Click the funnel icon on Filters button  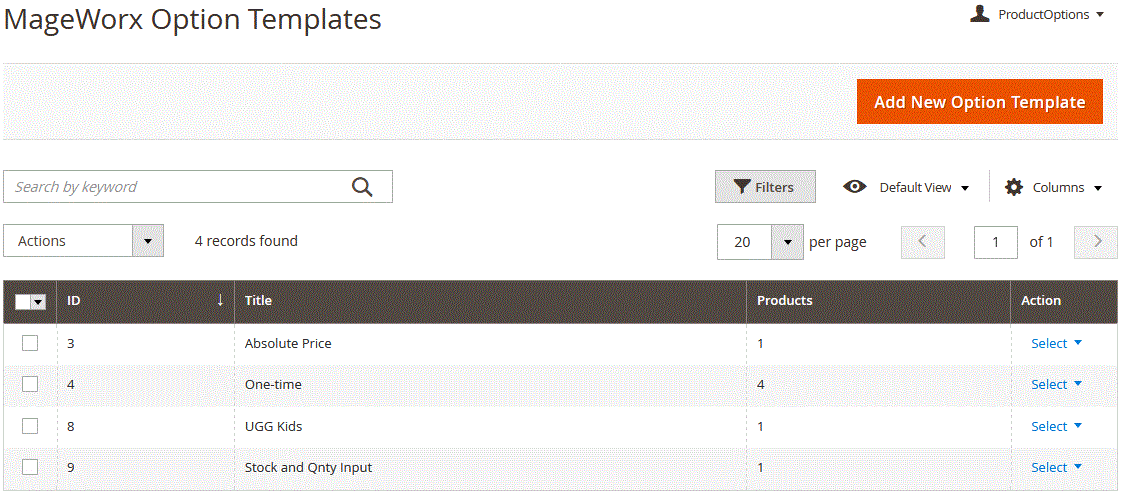[743, 187]
